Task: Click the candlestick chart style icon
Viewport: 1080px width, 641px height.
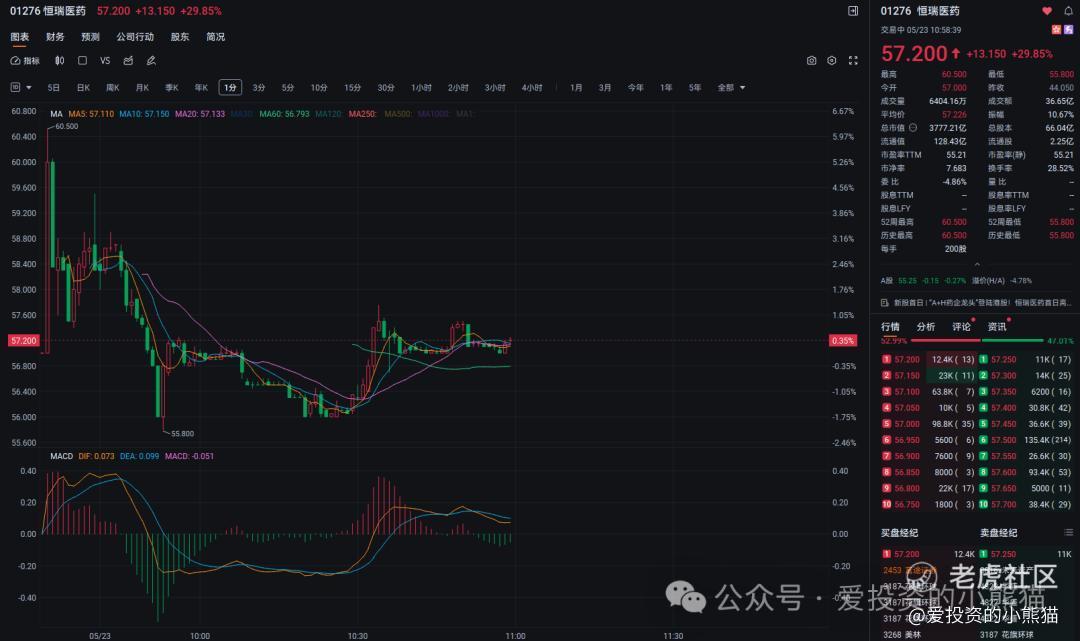Action: tap(59, 61)
